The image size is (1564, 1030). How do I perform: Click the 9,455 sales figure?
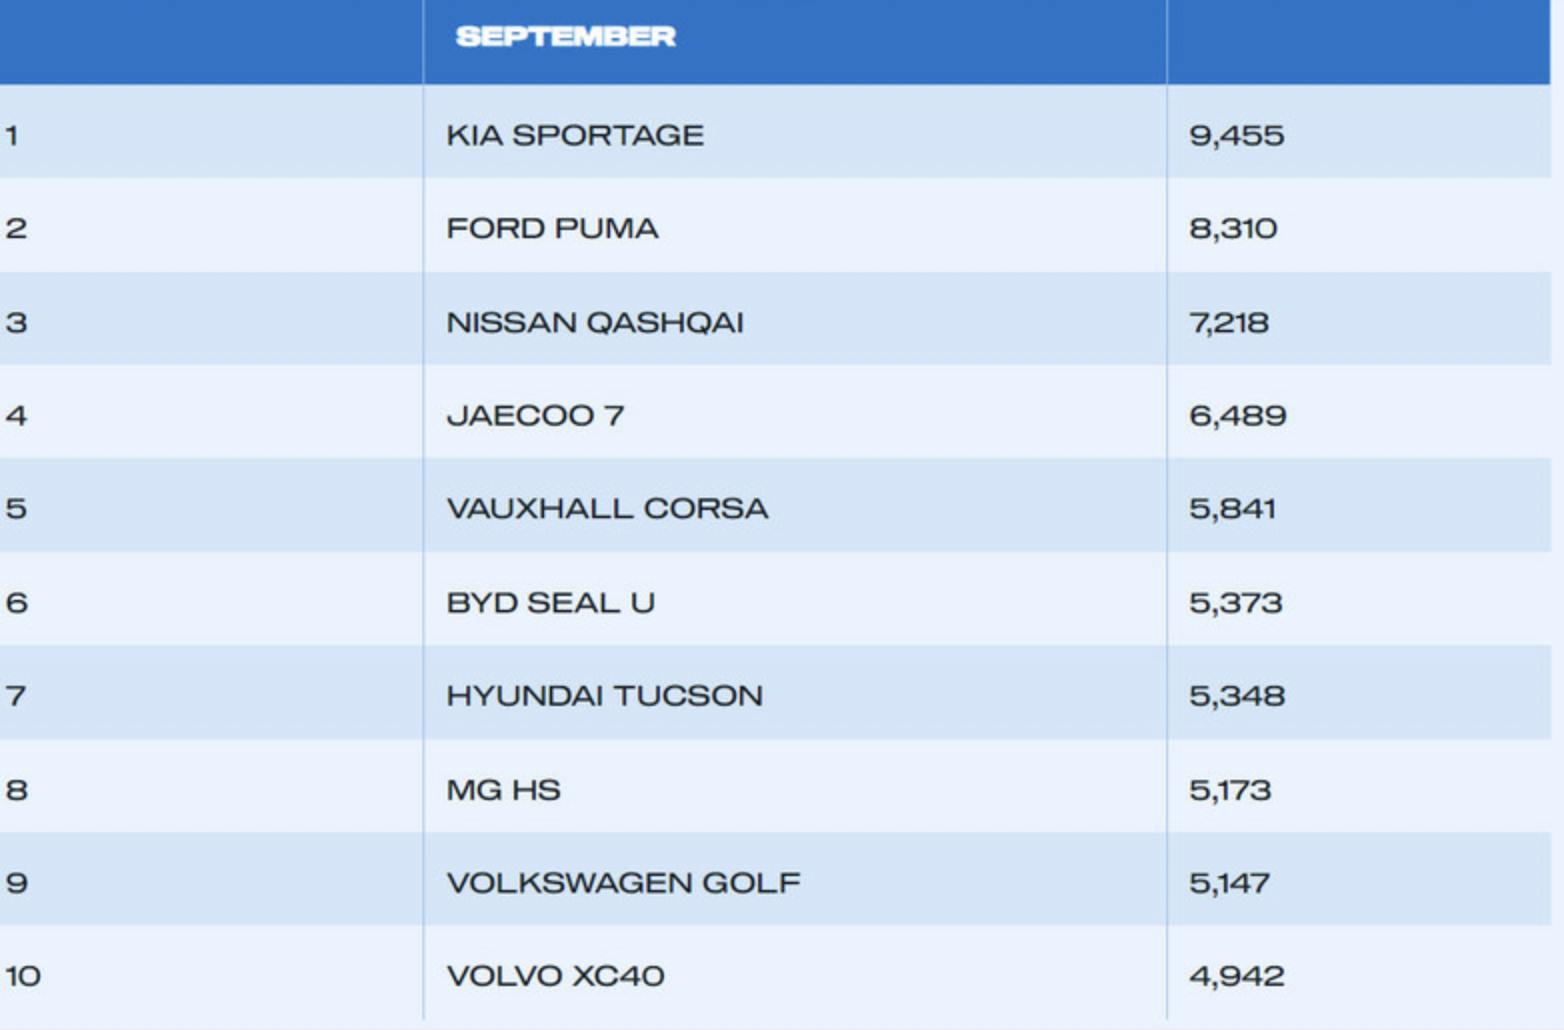click(x=1236, y=135)
